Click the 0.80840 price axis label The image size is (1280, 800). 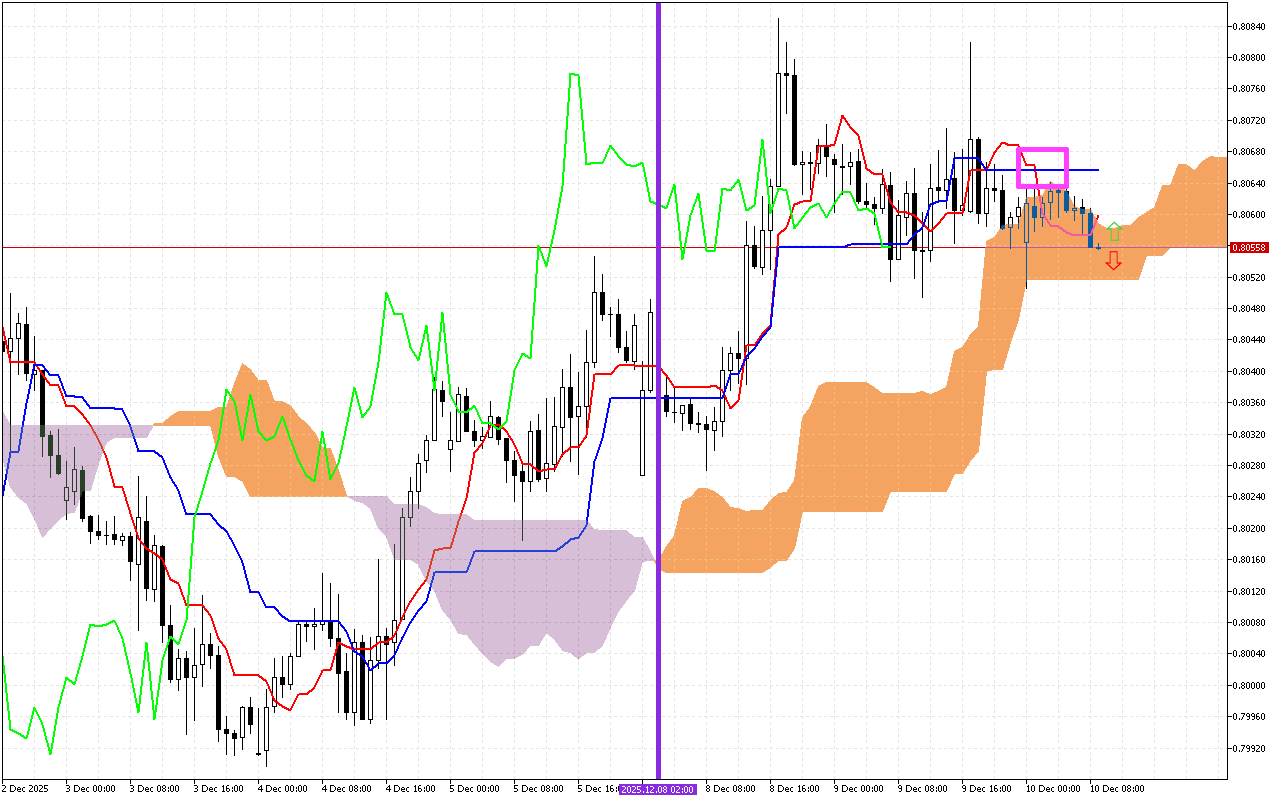(x=1249, y=26)
